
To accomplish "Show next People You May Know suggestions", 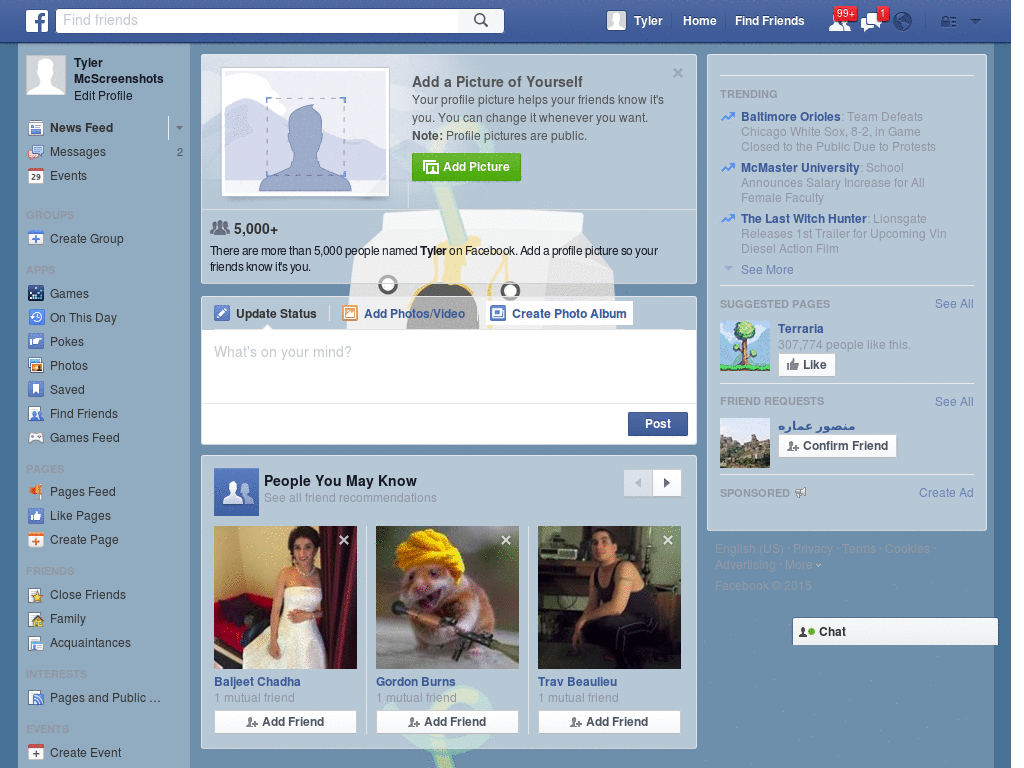I will pyautogui.click(x=667, y=483).
